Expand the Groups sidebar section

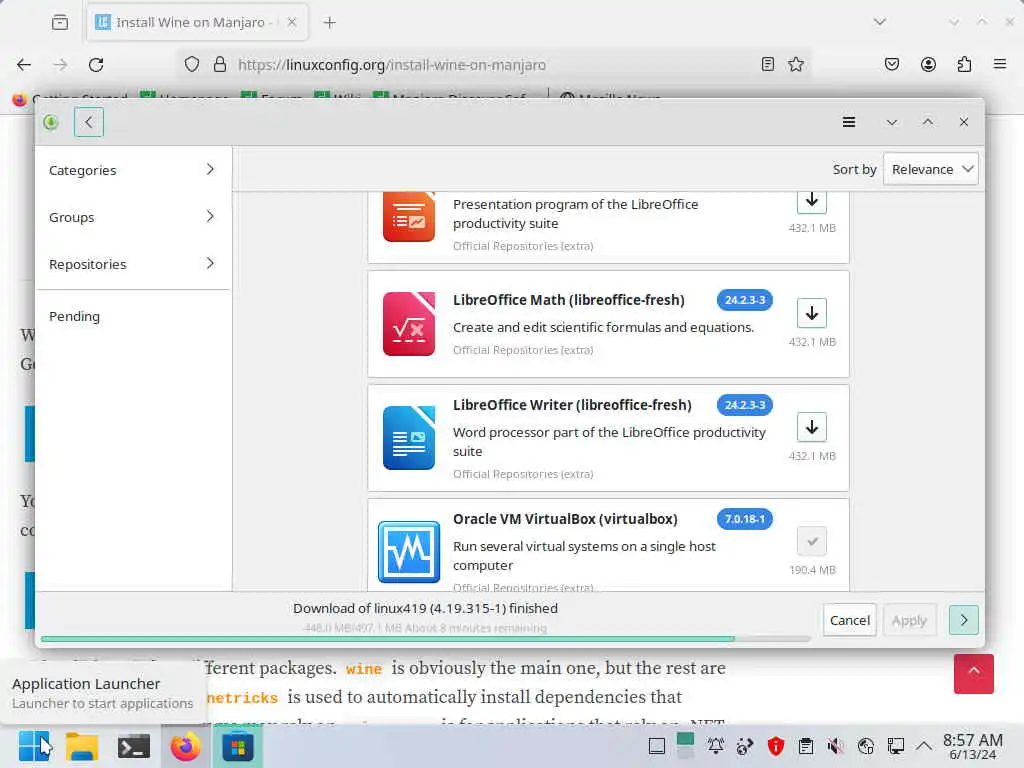coord(133,217)
